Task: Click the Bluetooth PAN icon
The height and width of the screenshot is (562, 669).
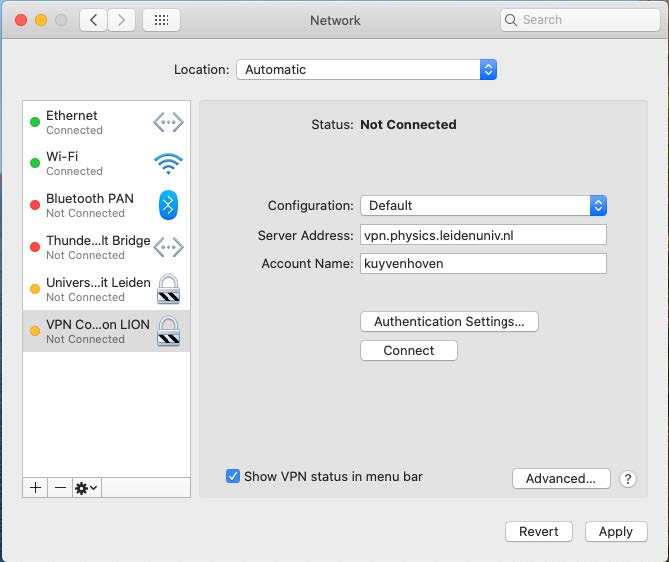Action: click(168, 206)
